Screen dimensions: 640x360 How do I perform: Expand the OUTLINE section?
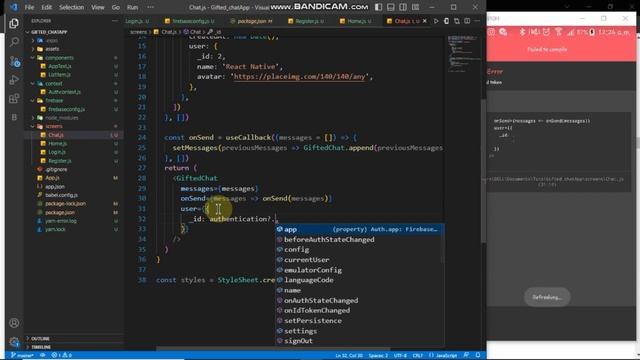(40, 339)
